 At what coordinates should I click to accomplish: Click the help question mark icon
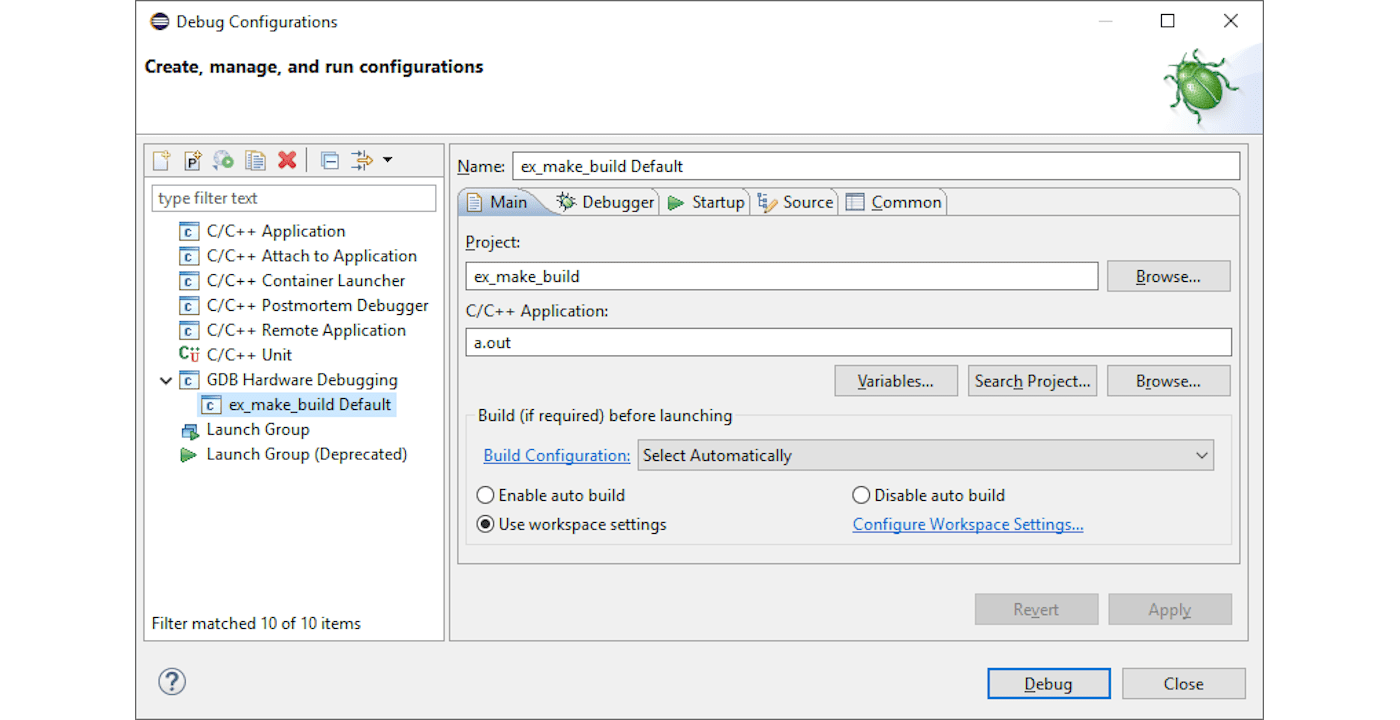(x=172, y=683)
